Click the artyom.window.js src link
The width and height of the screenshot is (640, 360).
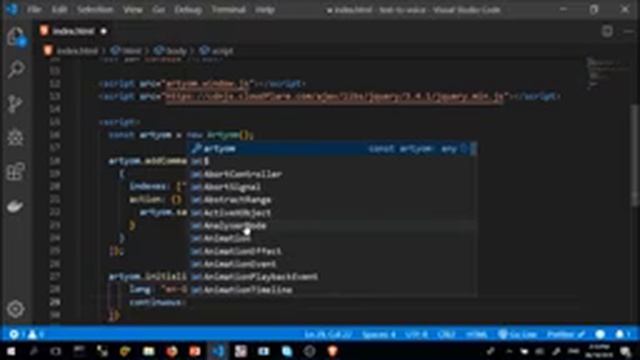[207, 84]
